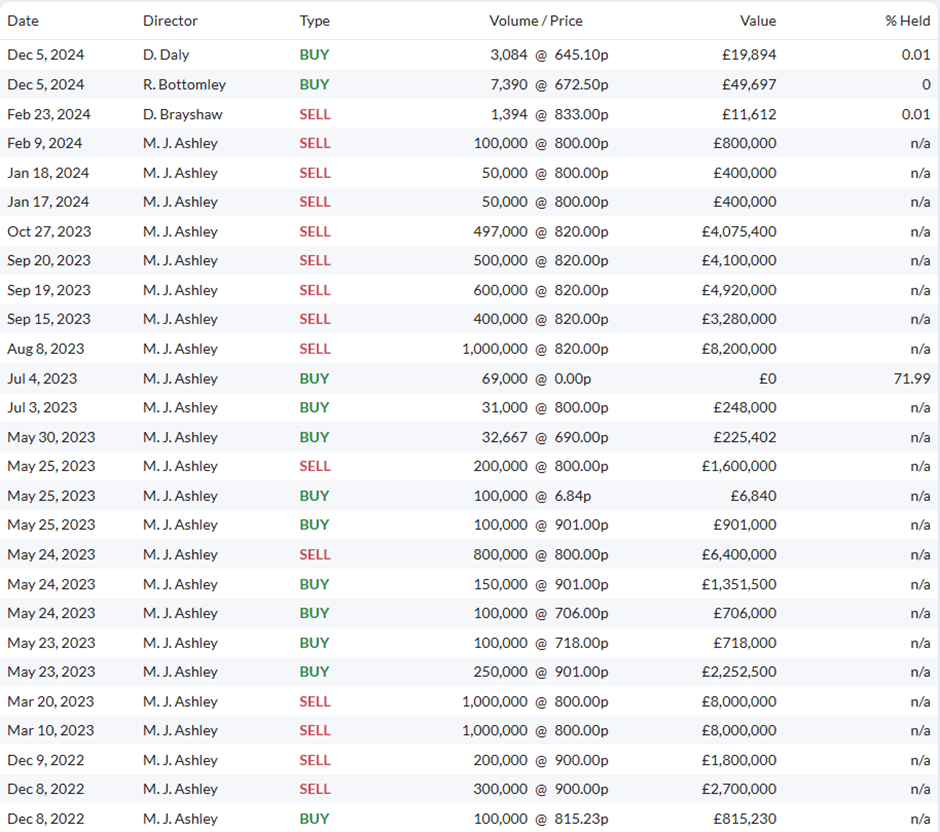
Task: Click the % Held column header
Action: click(908, 21)
